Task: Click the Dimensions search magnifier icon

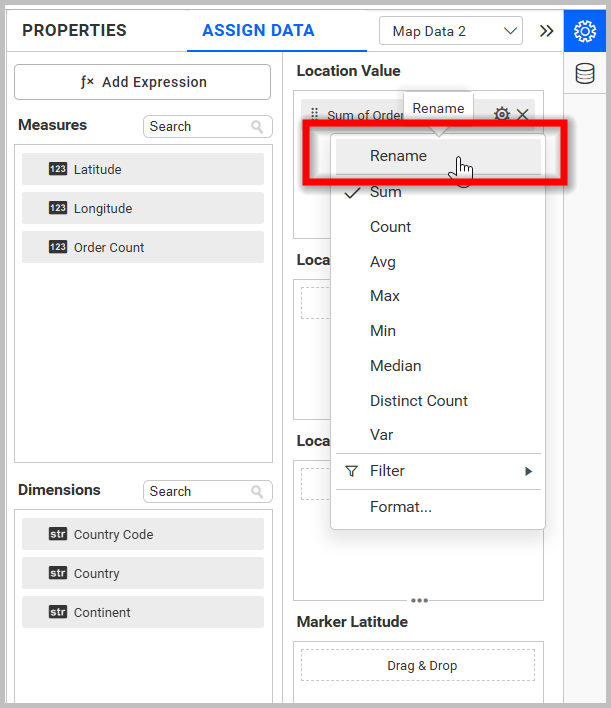Action: [x=258, y=492]
